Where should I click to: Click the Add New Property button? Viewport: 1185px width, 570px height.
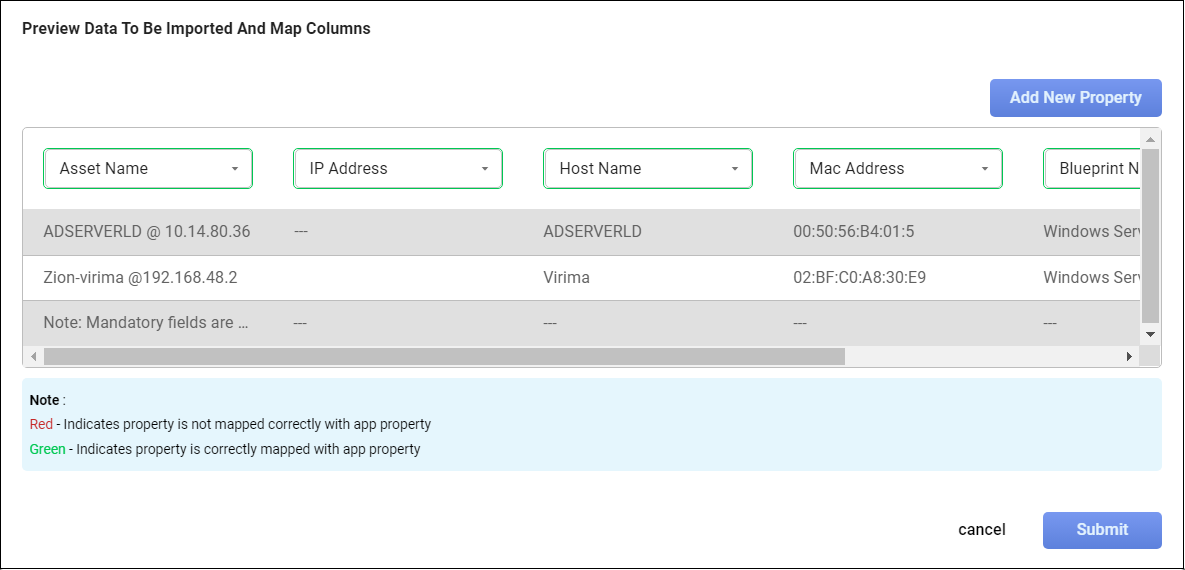pos(1075,98)
